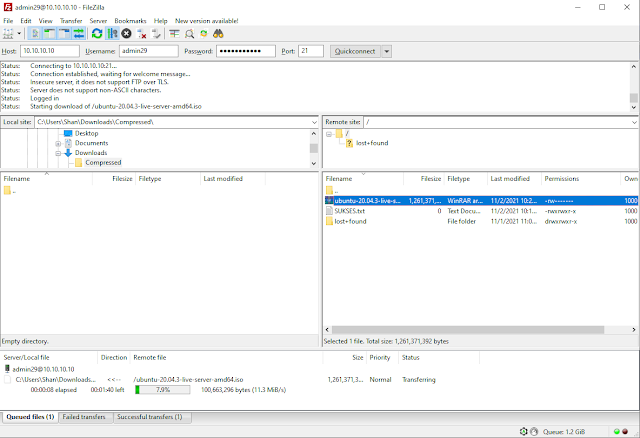The image size is (640, 438).
Task: Click the ubuntu ISO file icon
Action: [329, 200]
